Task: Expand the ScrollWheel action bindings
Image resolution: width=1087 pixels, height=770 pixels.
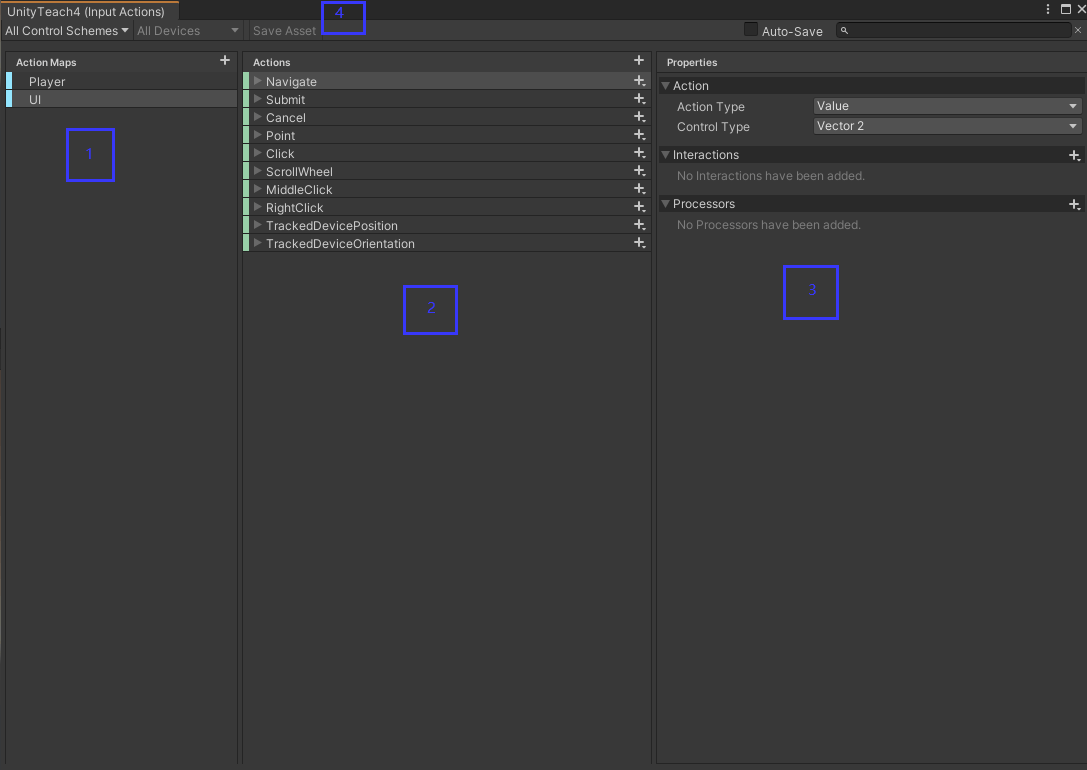Action: [257, 171]
